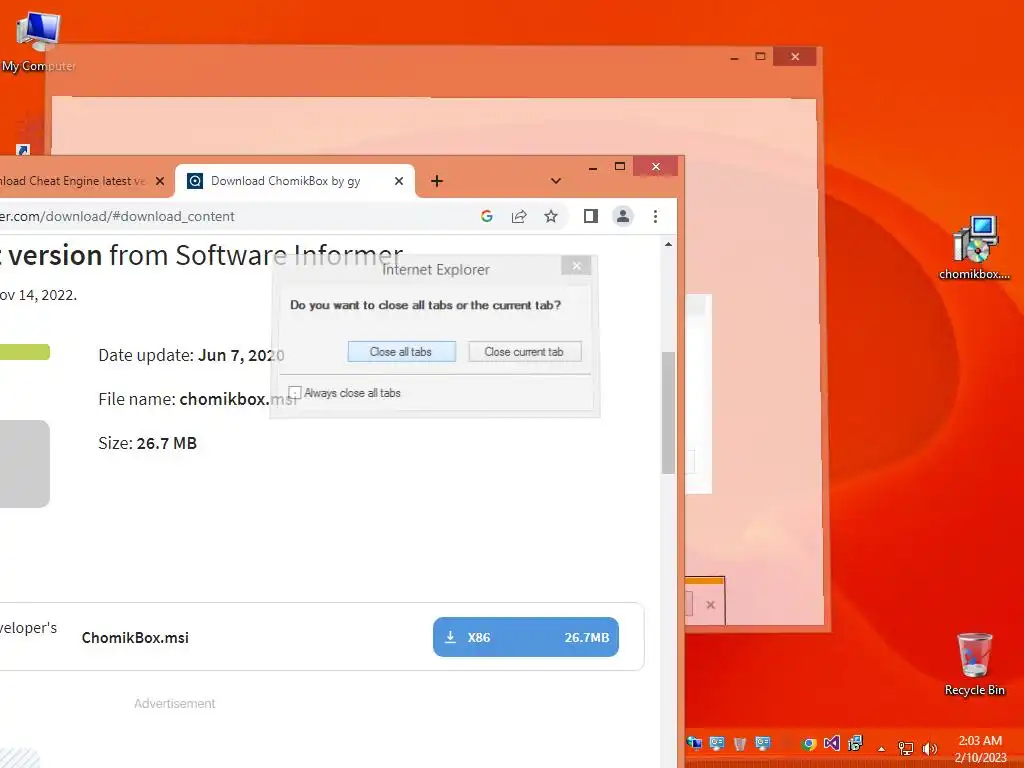Click the page scrollbar up arrow

point(668,244)
